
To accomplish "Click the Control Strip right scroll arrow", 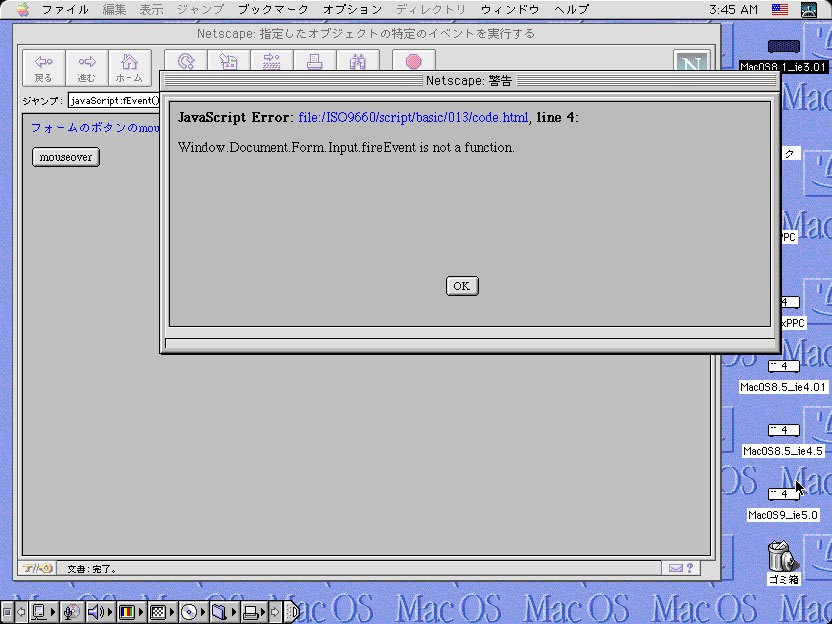I will pyautogui.click(x=275, y=612).
